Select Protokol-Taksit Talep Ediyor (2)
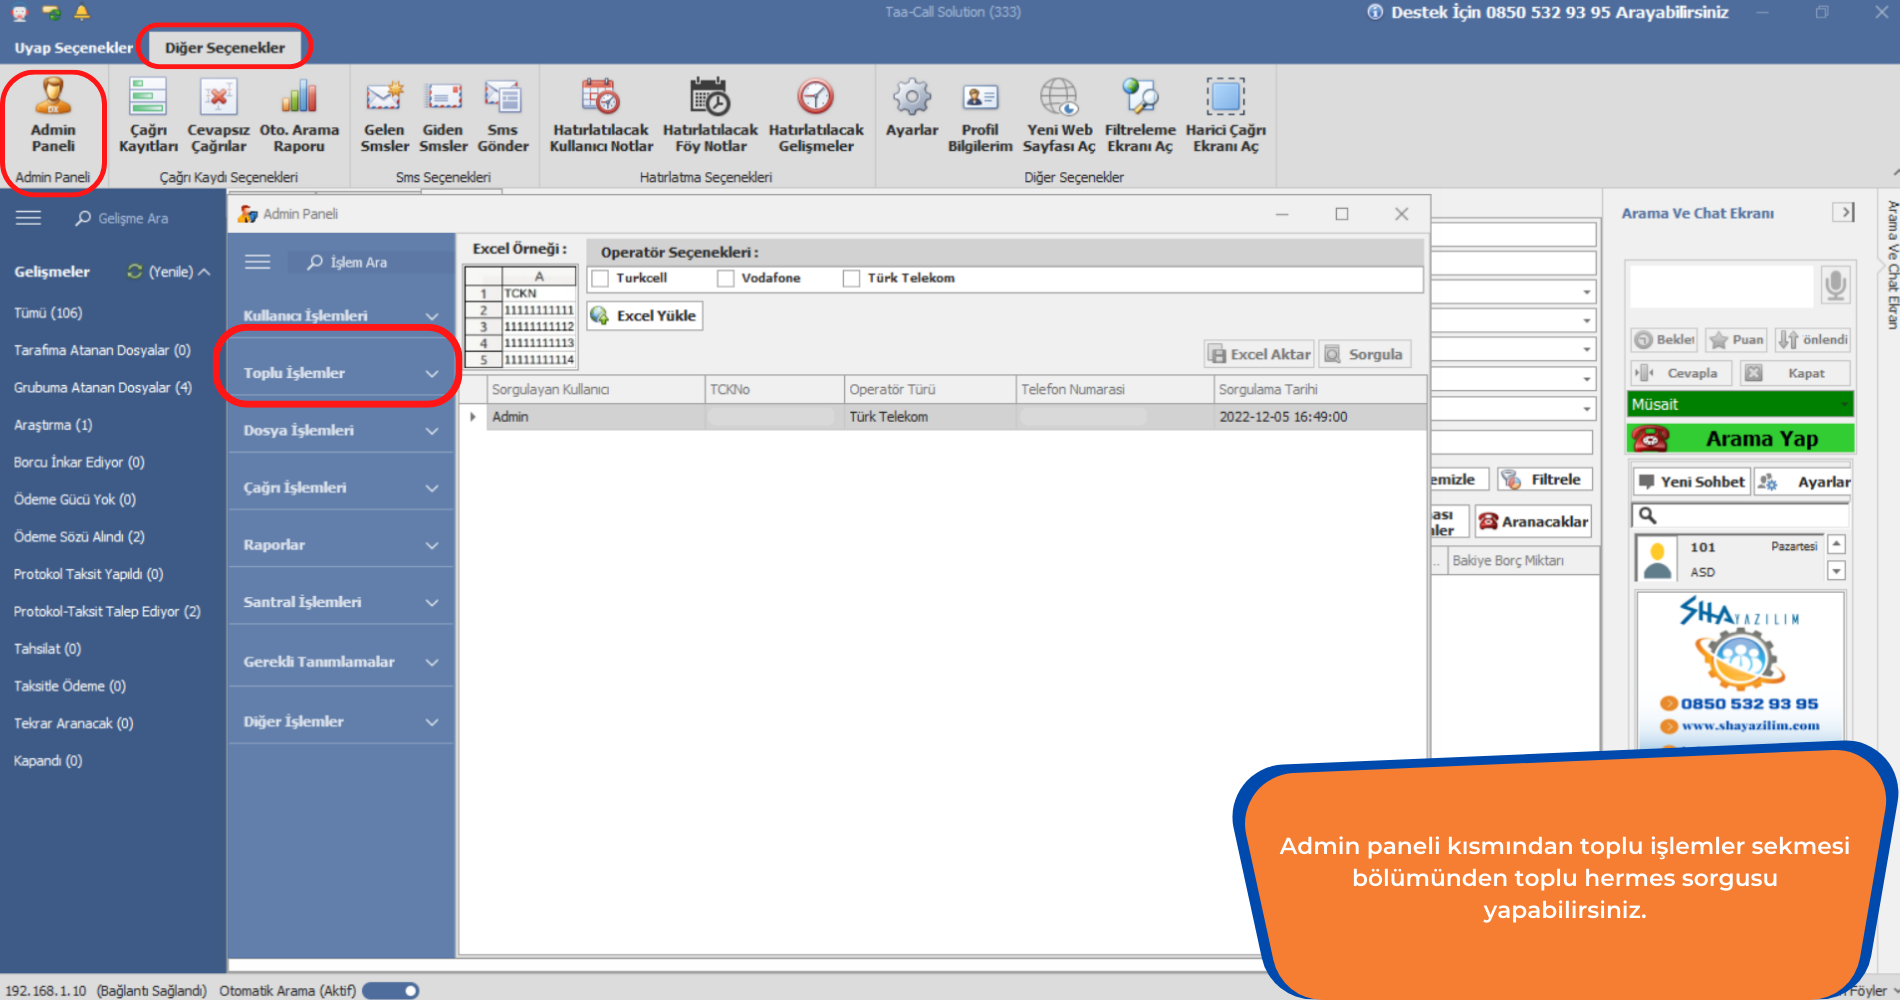1900x1000 pixels. (x=107, y=611)
